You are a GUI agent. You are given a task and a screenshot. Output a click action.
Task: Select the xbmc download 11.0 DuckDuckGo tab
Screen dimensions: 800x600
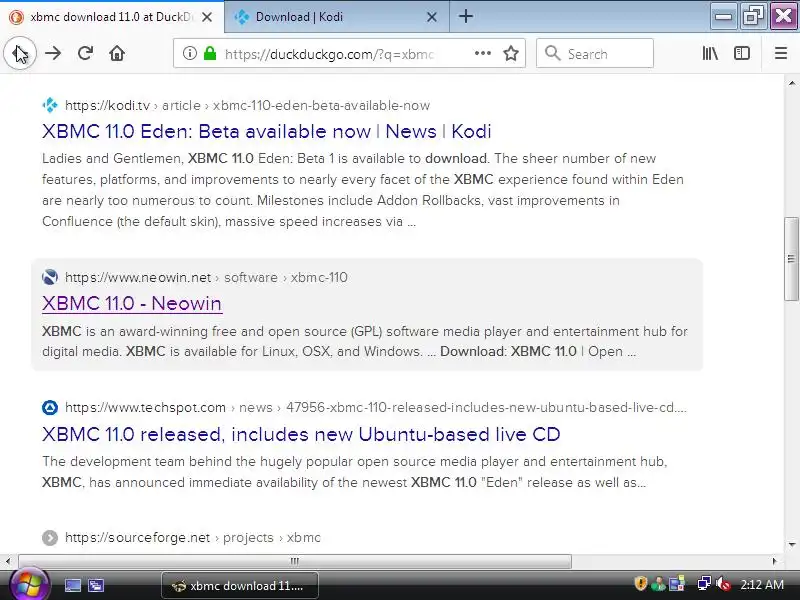point(111,17)
